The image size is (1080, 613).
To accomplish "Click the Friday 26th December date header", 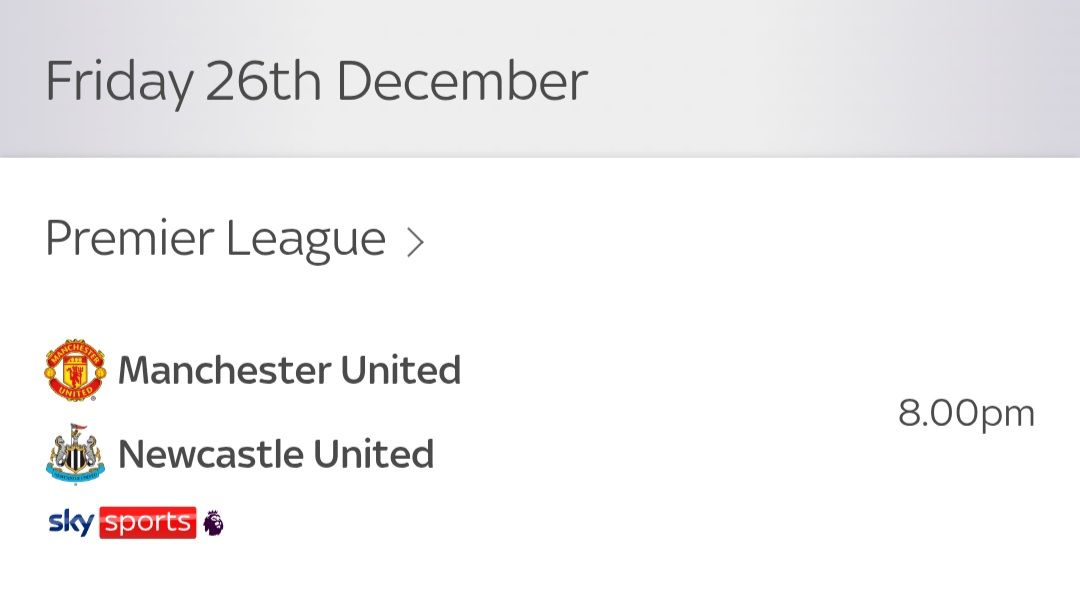I will (x=316, y=82).
